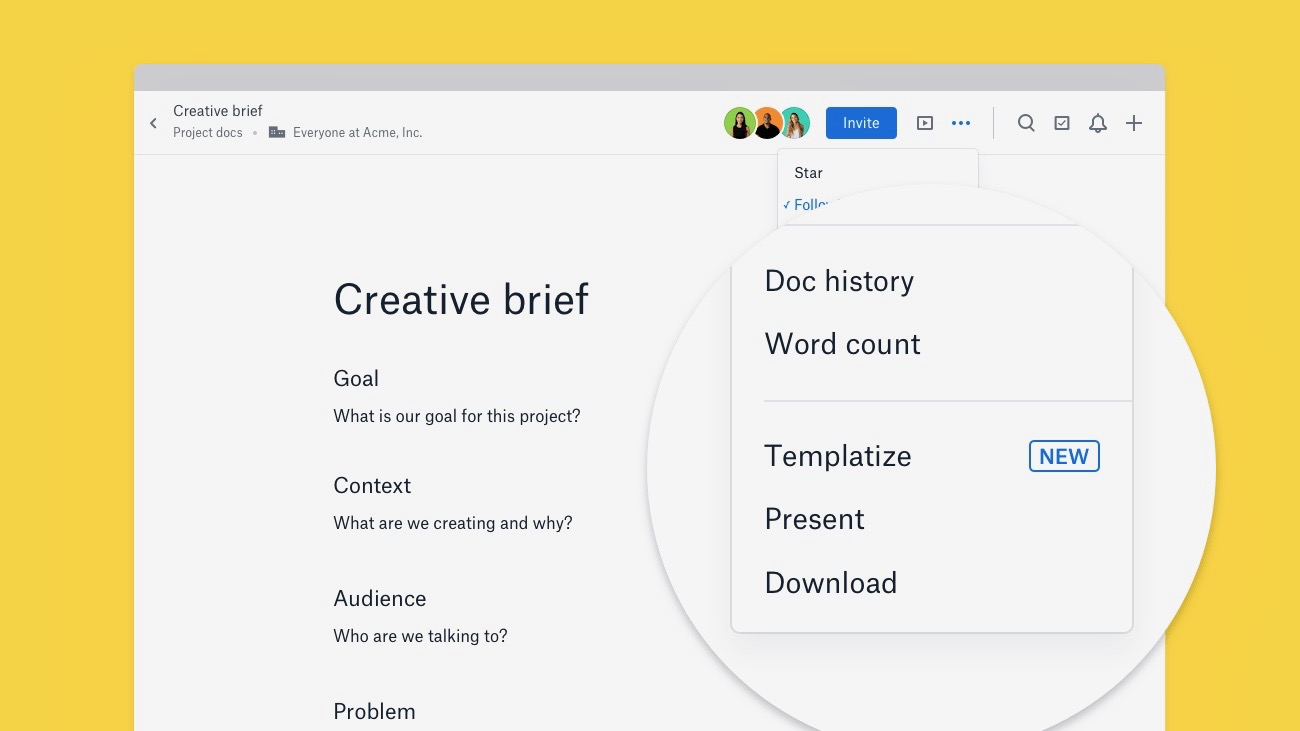Click the collaborator avatar with green background

[x=739, y=123]
